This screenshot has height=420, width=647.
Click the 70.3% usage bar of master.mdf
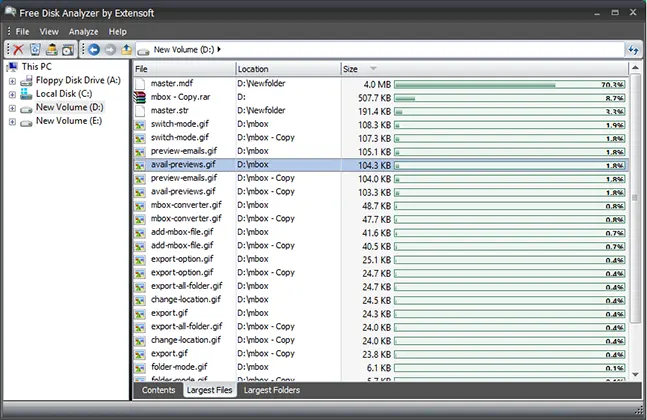click(x=510, y=85)
